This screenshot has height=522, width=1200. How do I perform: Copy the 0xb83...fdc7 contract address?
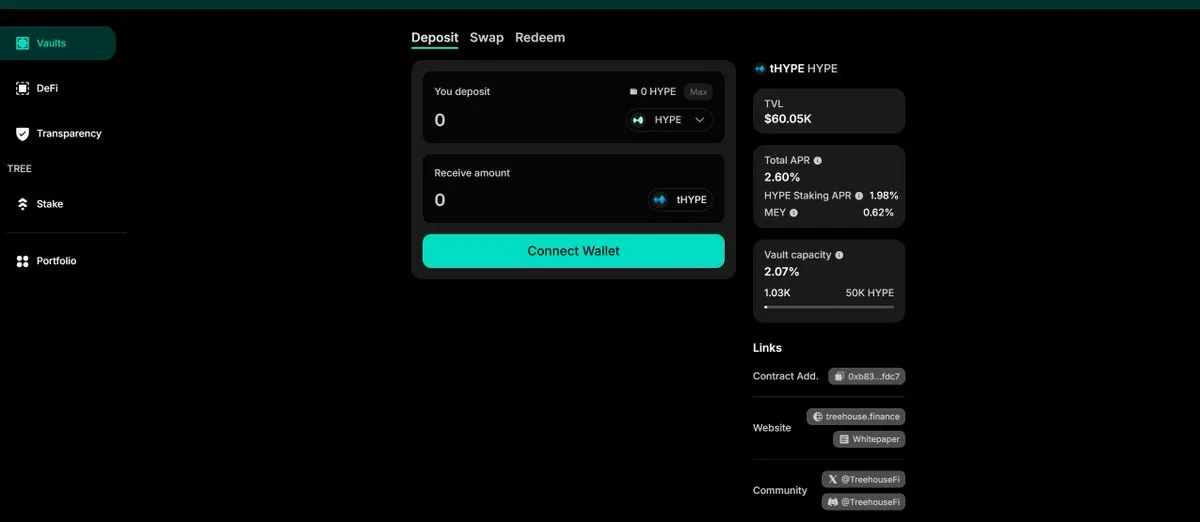coord(865,377)
